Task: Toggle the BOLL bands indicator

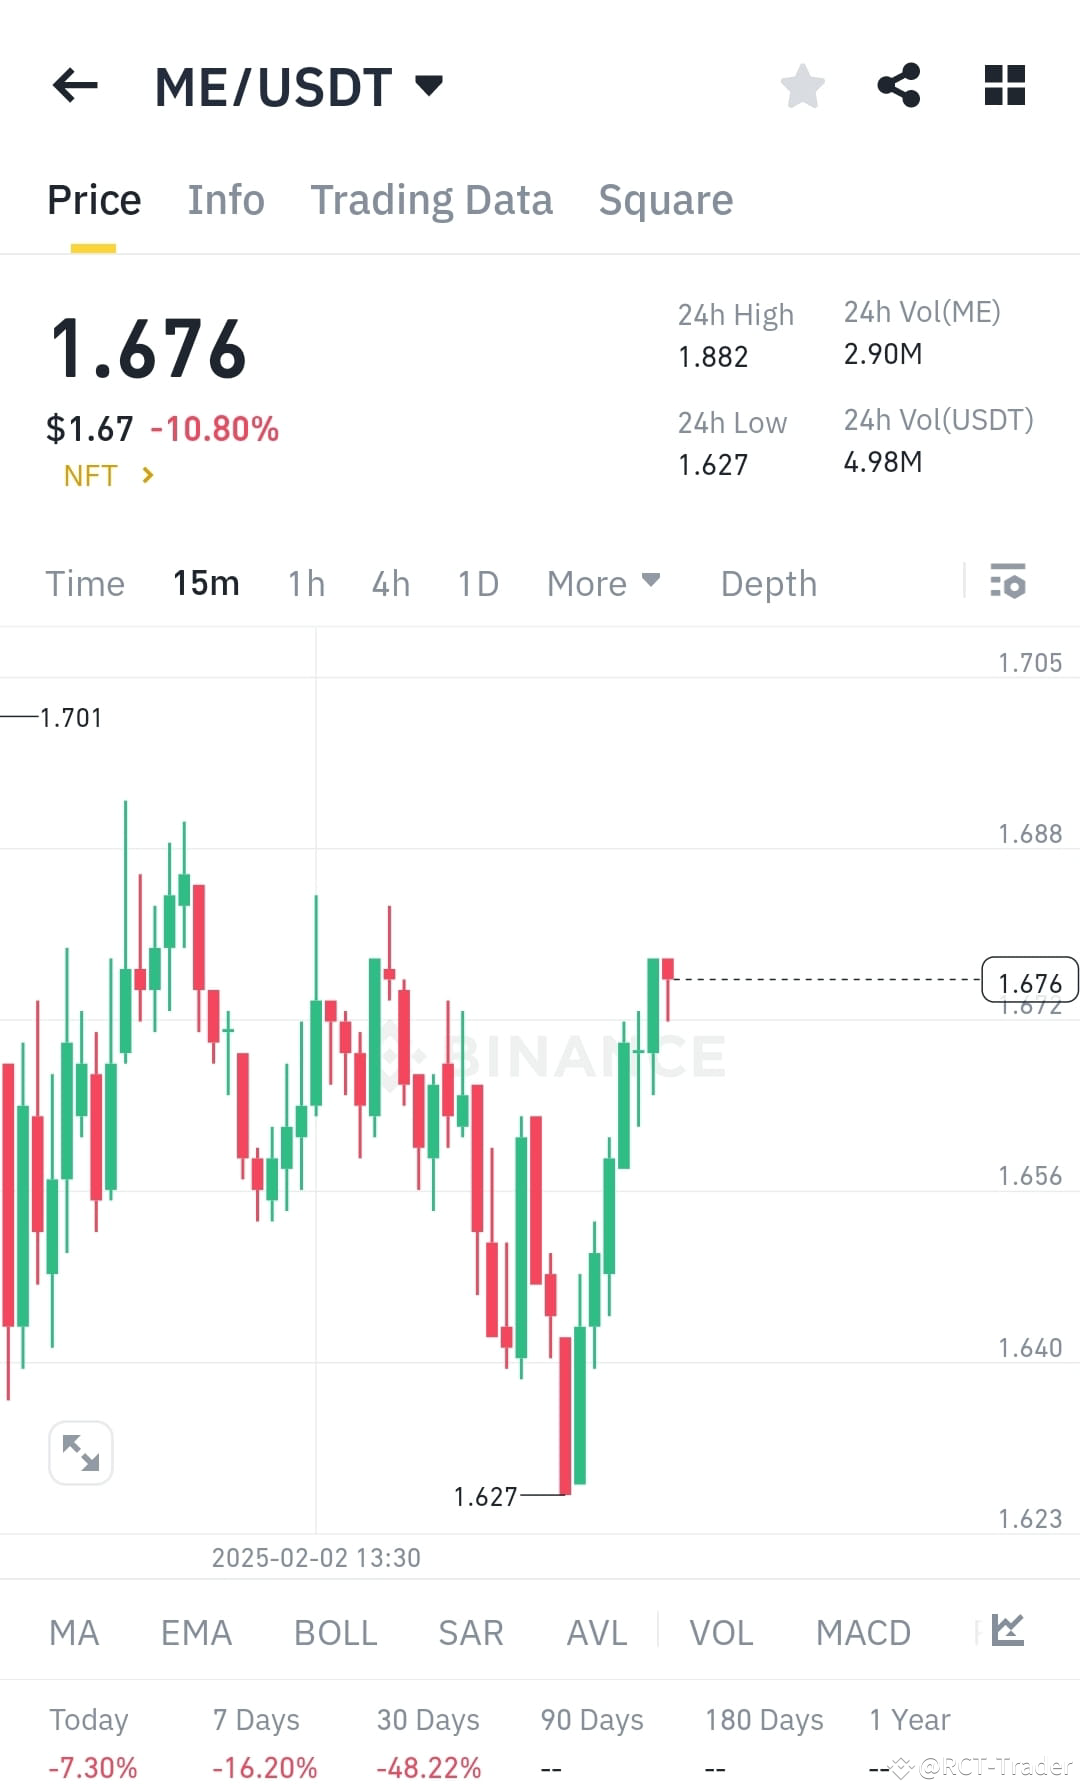Action: (334, 1630)
